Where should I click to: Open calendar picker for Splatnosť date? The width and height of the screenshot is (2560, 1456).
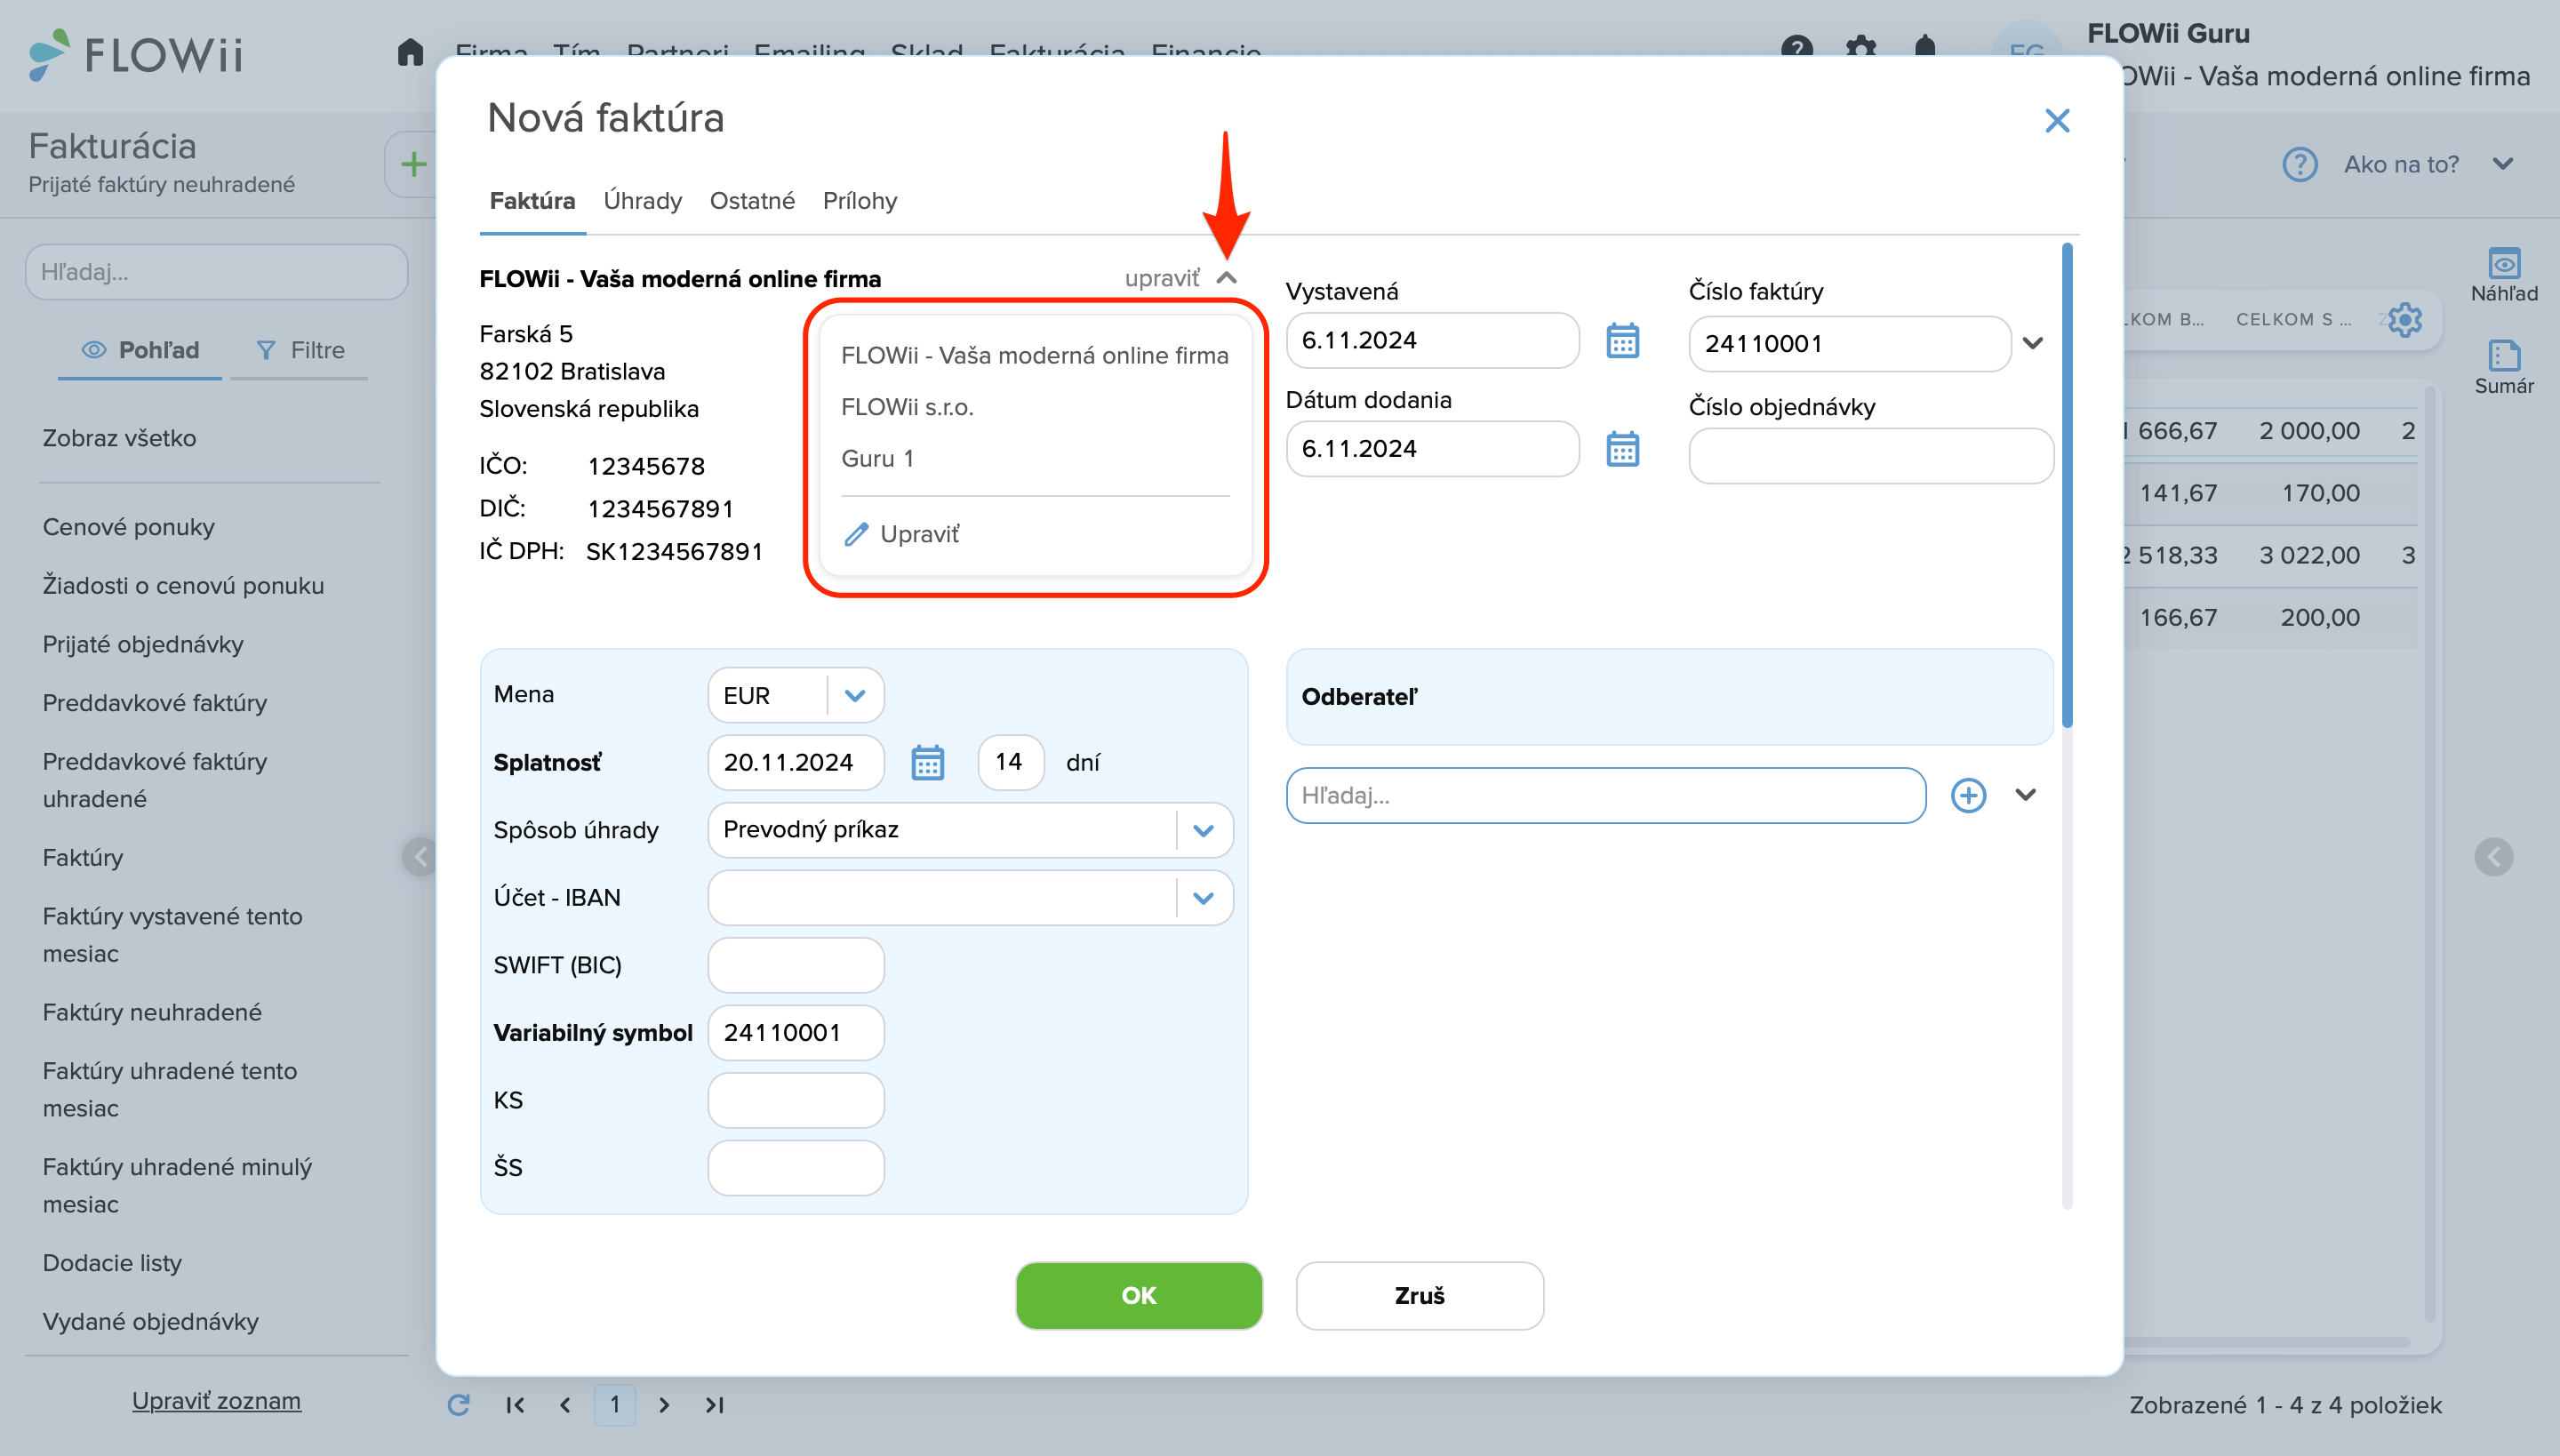pyautogui.click(x=927, y=763)
